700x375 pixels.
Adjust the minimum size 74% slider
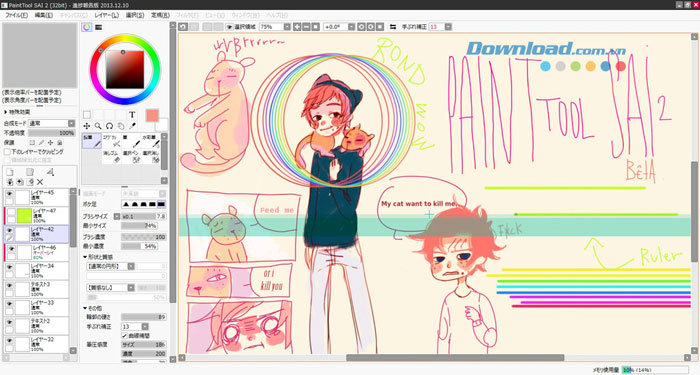(139, 226)
